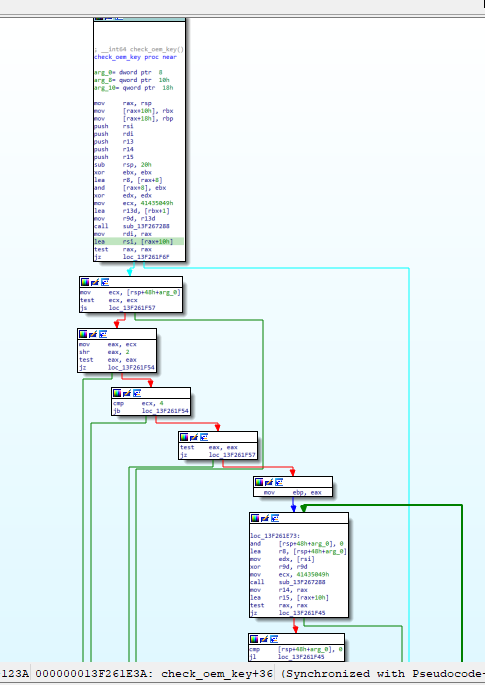Click group icon on 'jz loc_13F261F57' node
The image size is (485, 685).
pos(204,437)
